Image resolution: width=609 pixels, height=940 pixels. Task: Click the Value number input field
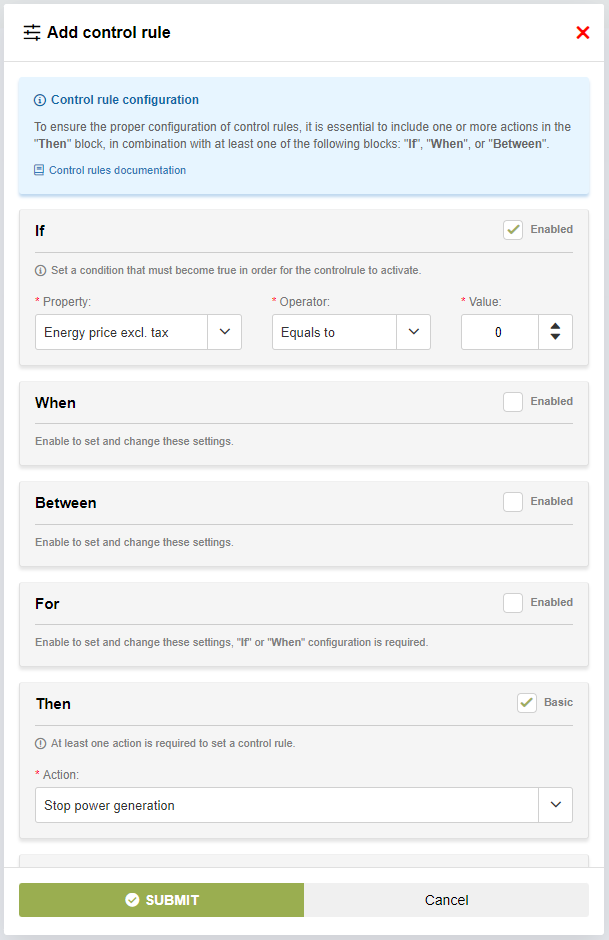point(499,332)
